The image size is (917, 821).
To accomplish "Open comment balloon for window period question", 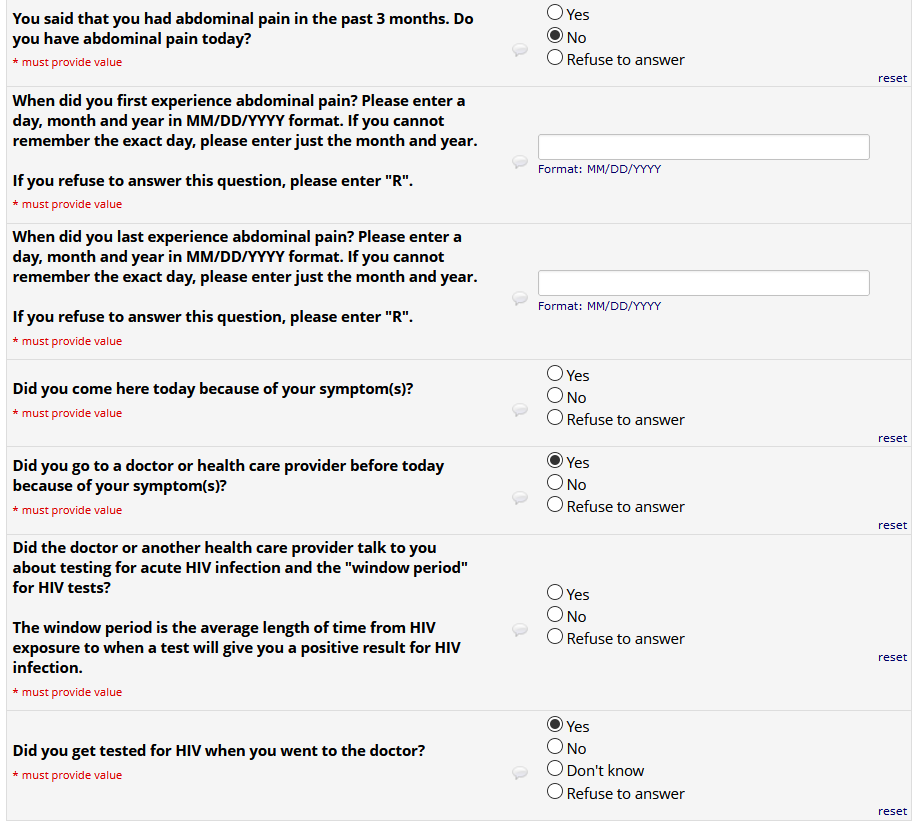I will pos(520,630).
